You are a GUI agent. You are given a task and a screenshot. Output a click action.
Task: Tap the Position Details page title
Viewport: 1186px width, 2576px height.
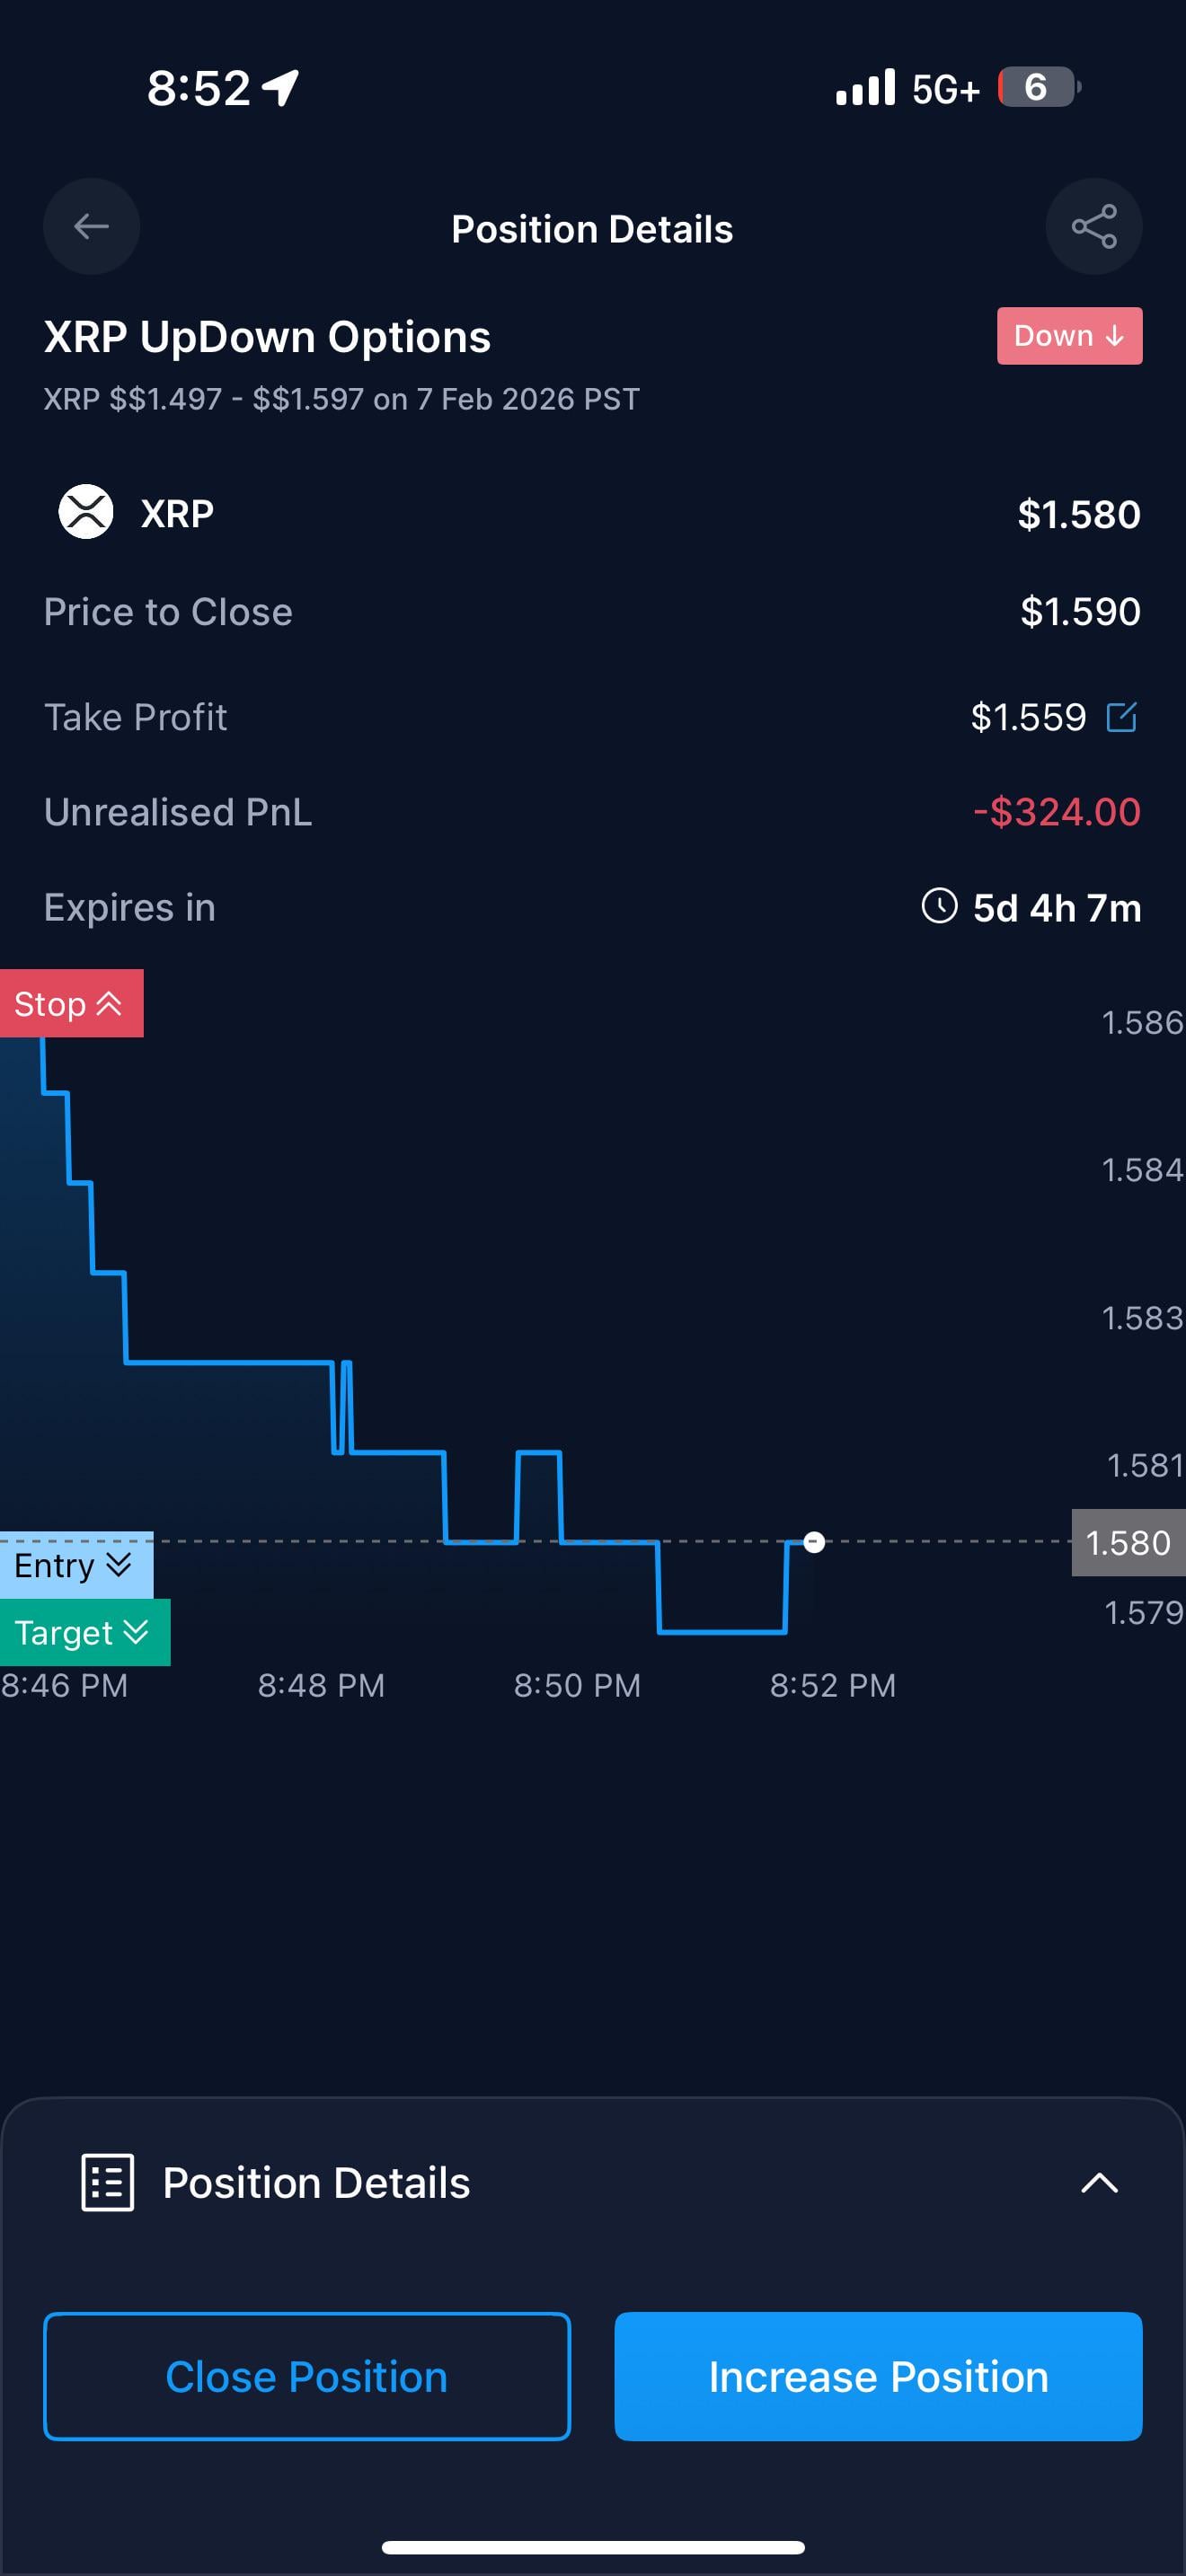[592, 229]
